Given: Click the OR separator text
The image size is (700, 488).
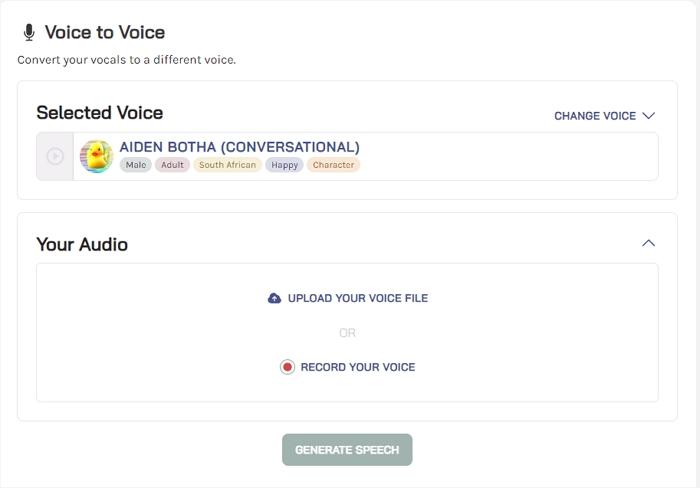Looking at the screenshot, I should (x=347, y=333).
